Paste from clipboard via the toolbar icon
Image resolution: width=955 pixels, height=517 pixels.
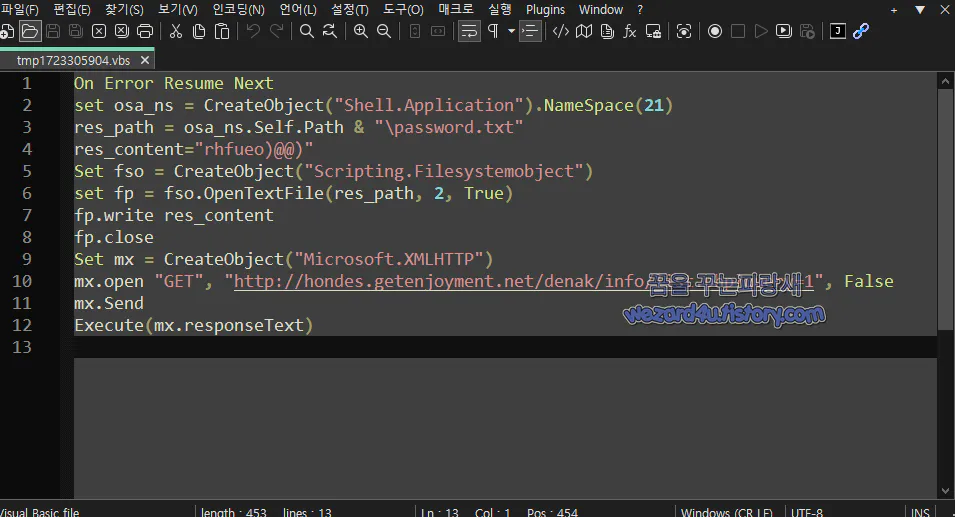(222, 31)
